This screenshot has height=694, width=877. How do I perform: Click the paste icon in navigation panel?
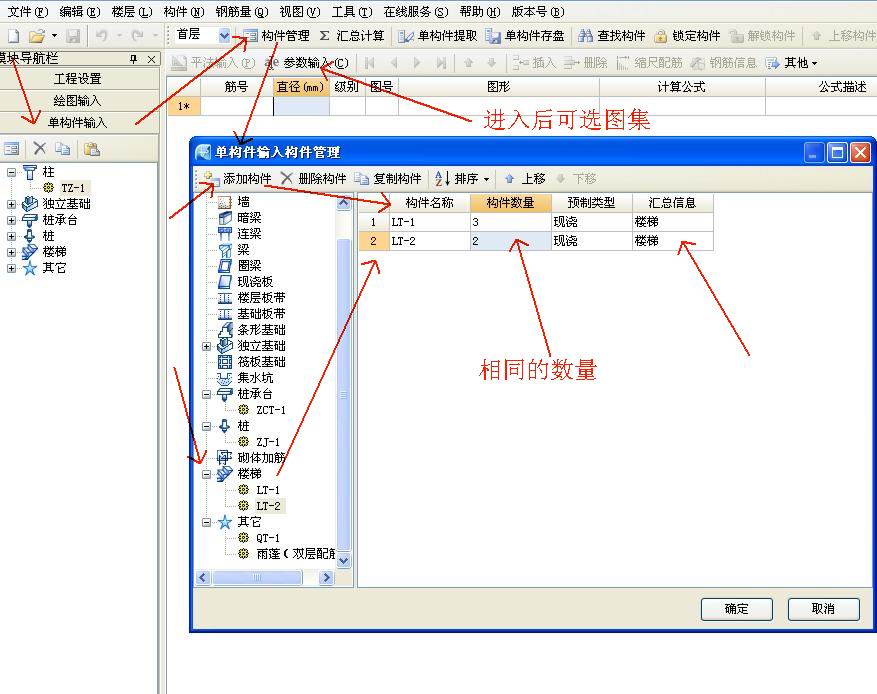[x=92, y=148]
